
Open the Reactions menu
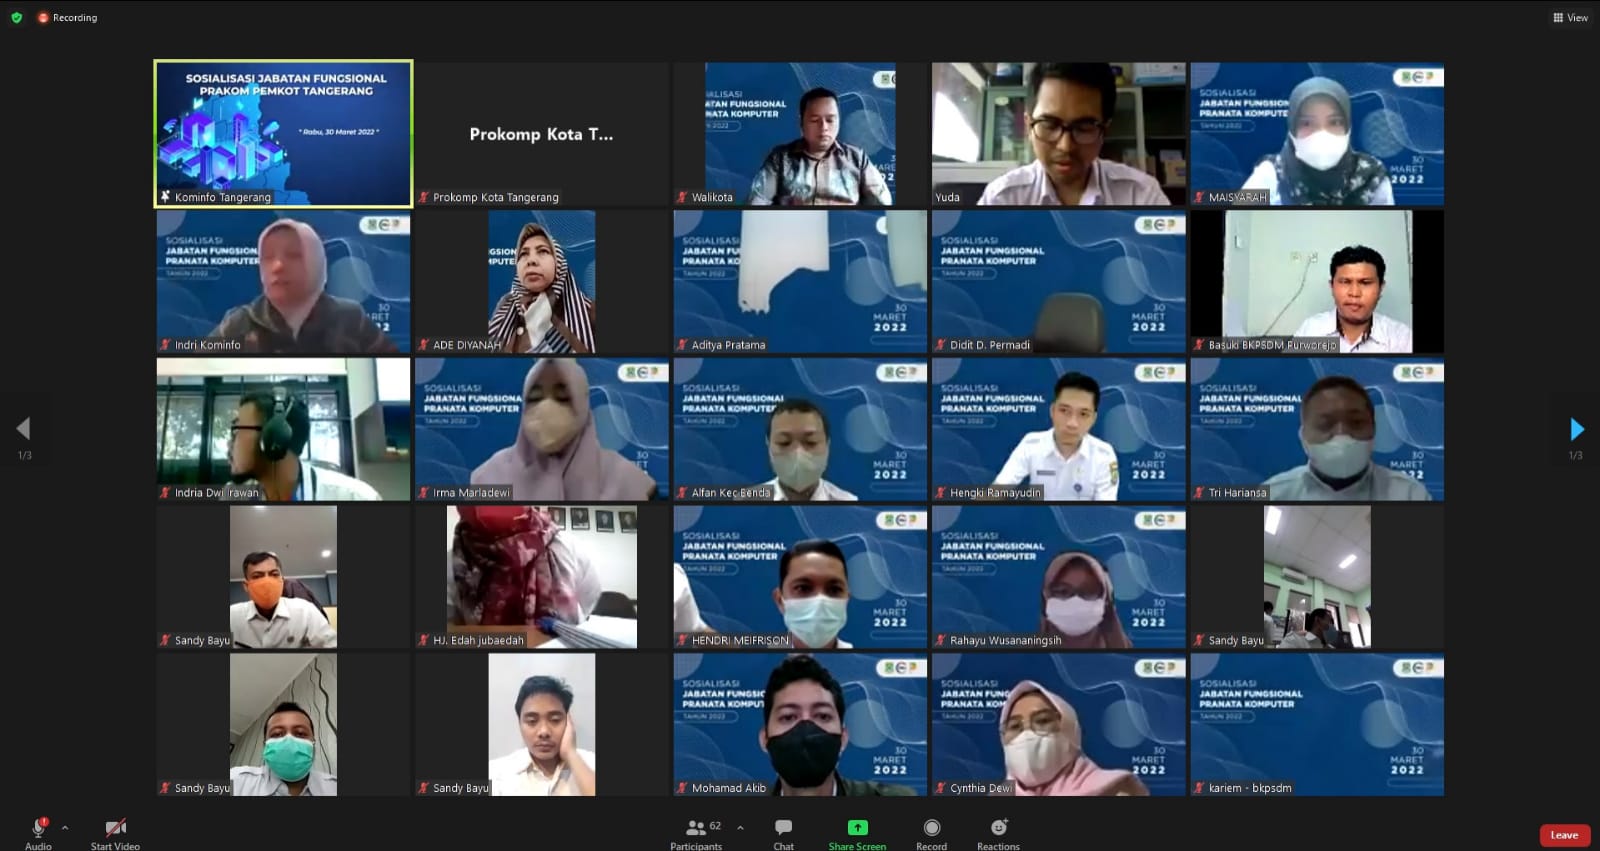coord(998,828)
